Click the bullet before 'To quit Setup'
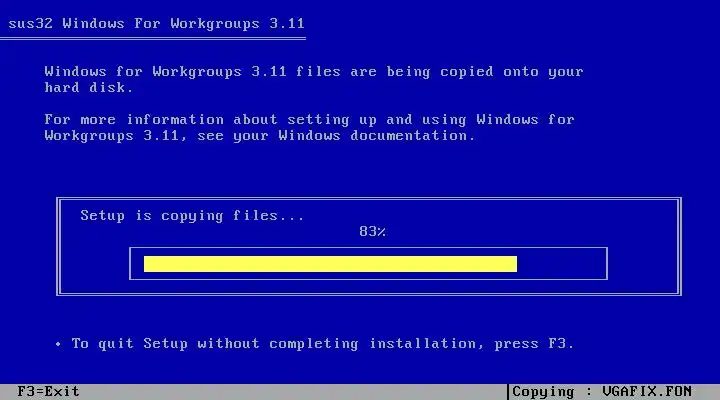This screenshot has width=720, height=400. click(x=58, y=344)
